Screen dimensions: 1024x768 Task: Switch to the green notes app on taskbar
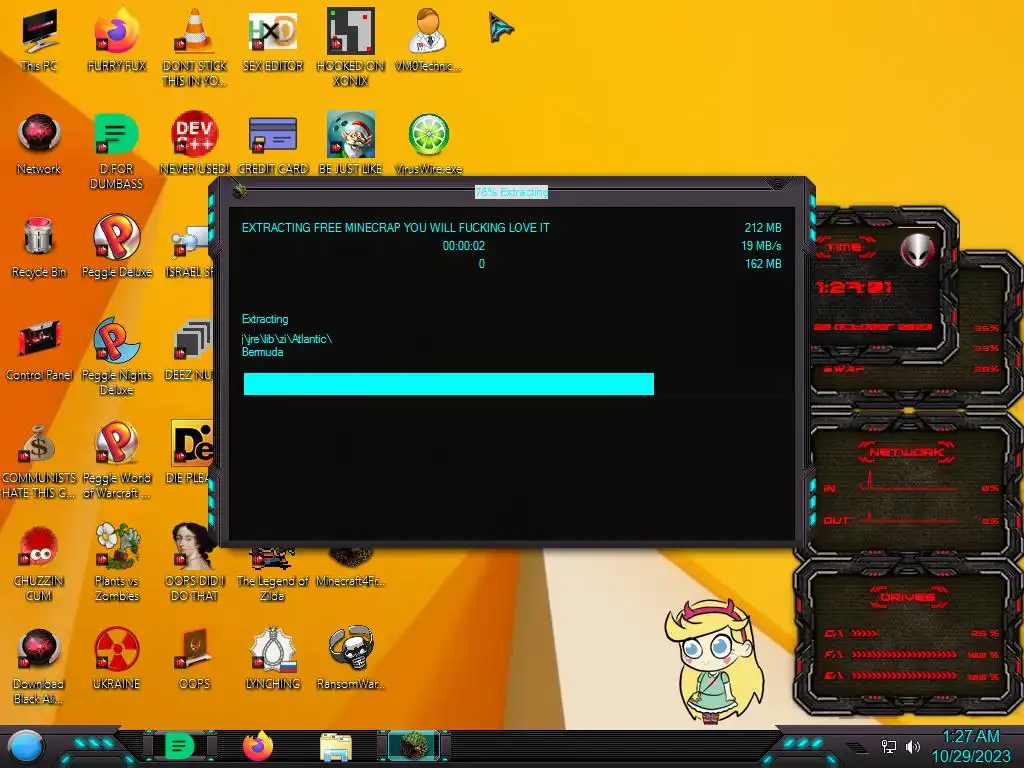(179, 746)
